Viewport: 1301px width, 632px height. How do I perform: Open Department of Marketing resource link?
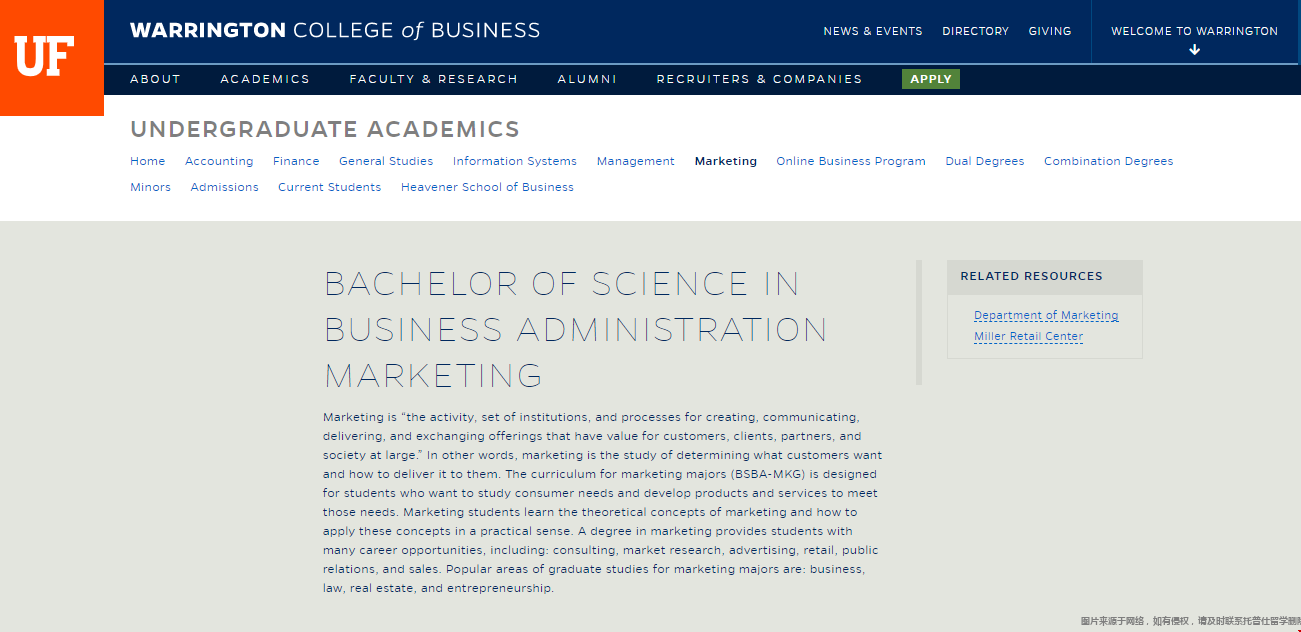click(1046, 316)
